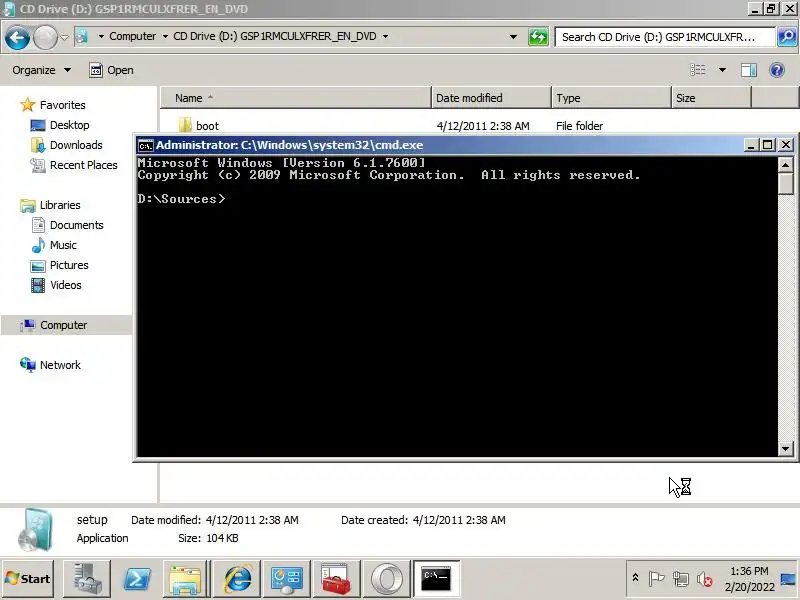This screenshot has width=800, height=600.
Task: Click at the D:\Sources> prompt line
Action: tap(181, 199)
